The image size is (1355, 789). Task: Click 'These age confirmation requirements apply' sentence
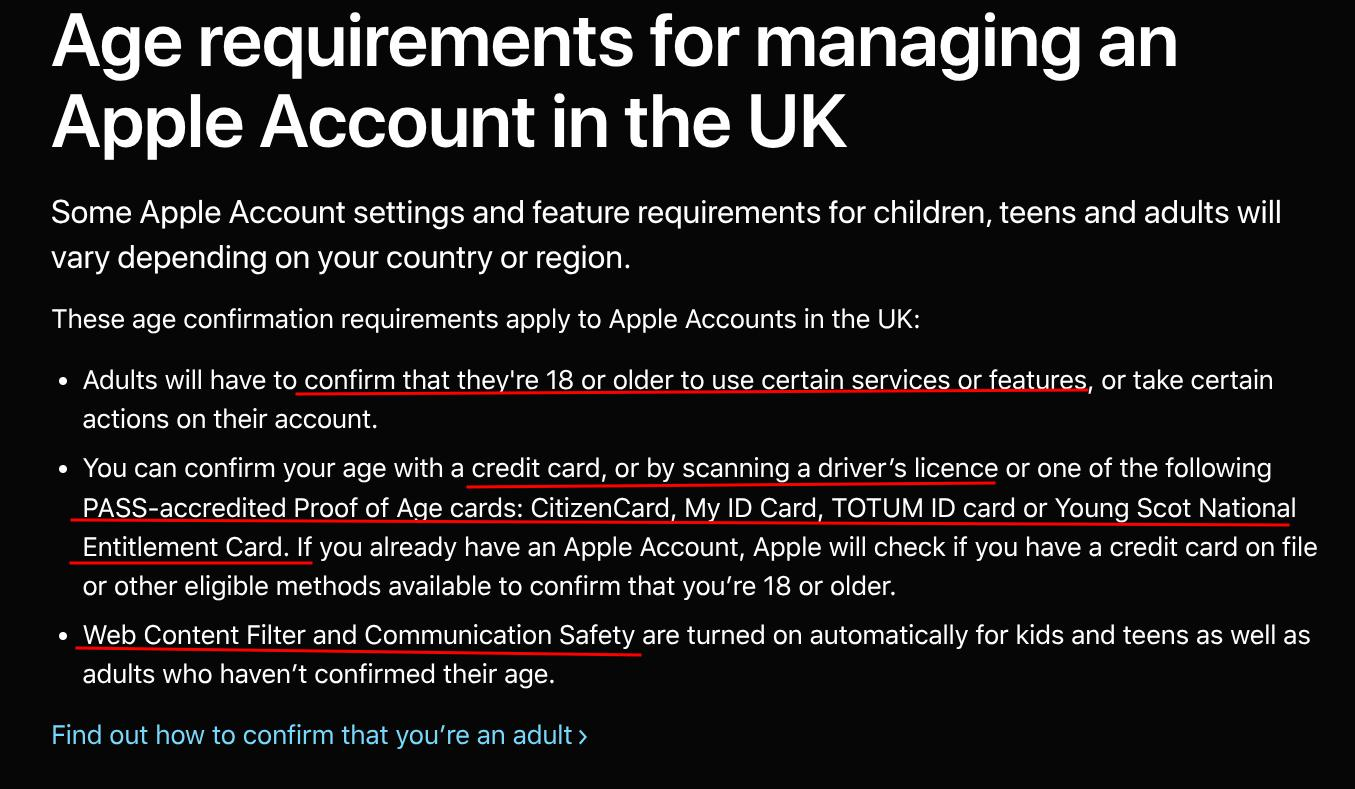(485, 320)
